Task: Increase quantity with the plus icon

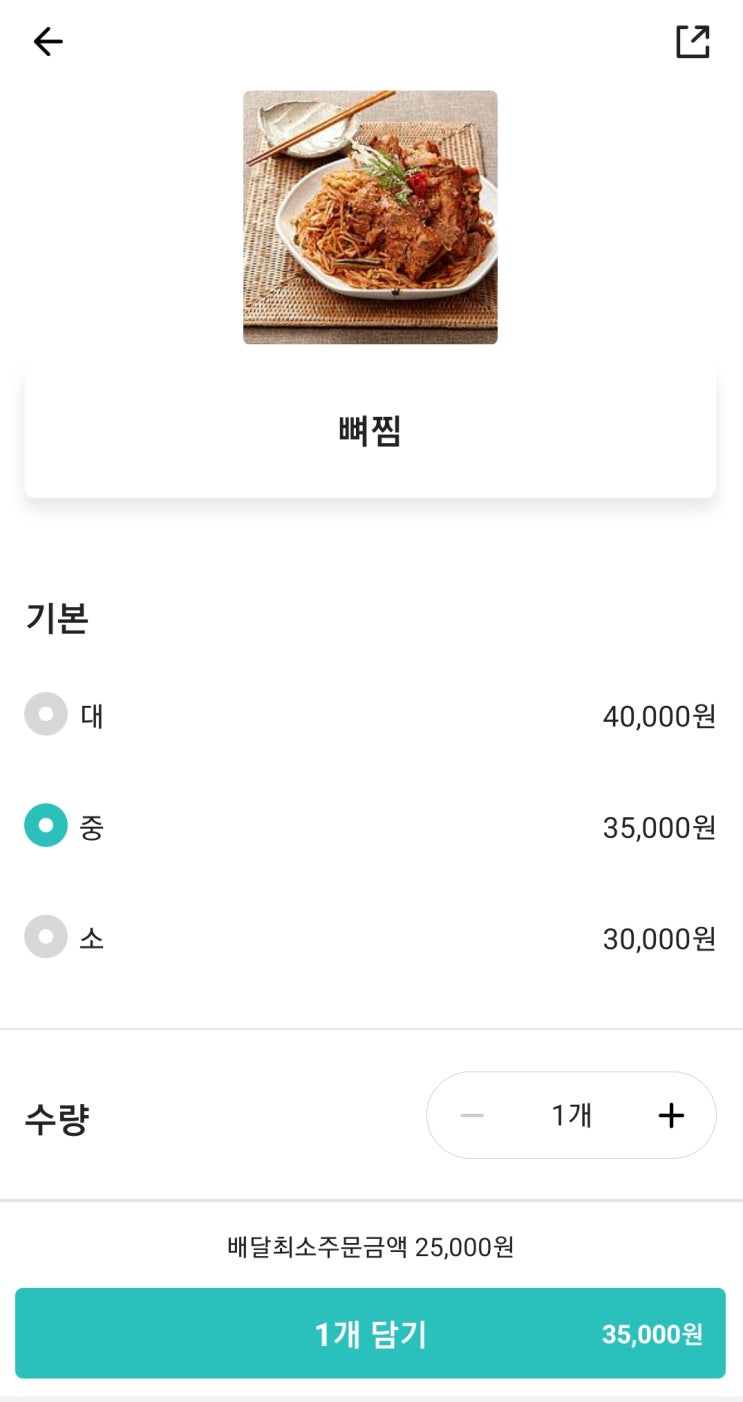Action: point(671,1116)
